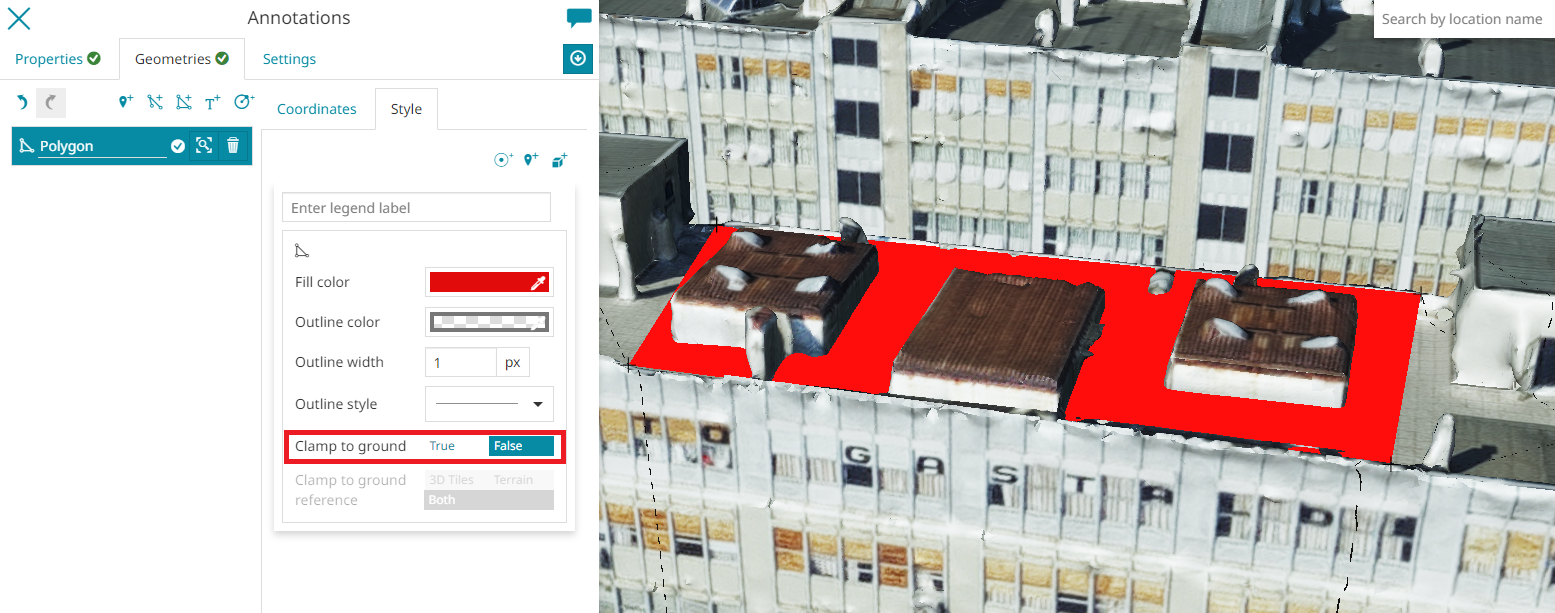Click the Enter legend label field
The image size is (1555, 613).
(x=416, y=208)
